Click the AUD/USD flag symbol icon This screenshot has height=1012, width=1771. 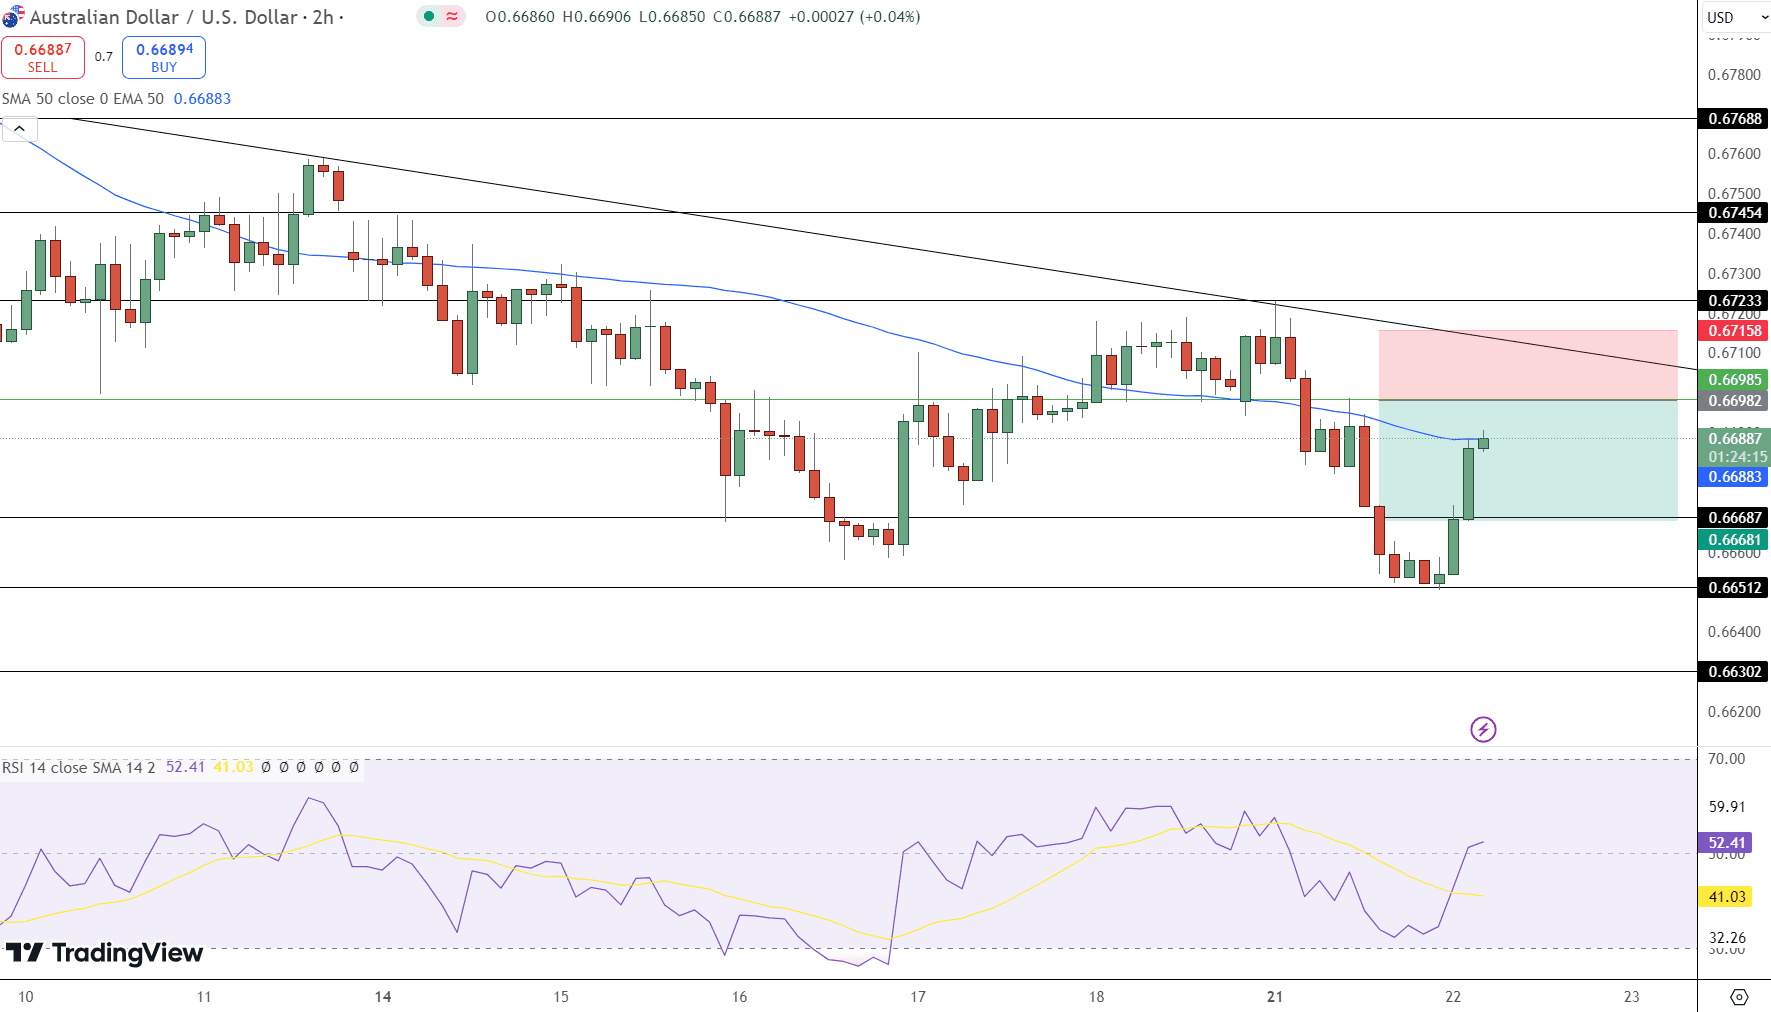coord(13,17)
